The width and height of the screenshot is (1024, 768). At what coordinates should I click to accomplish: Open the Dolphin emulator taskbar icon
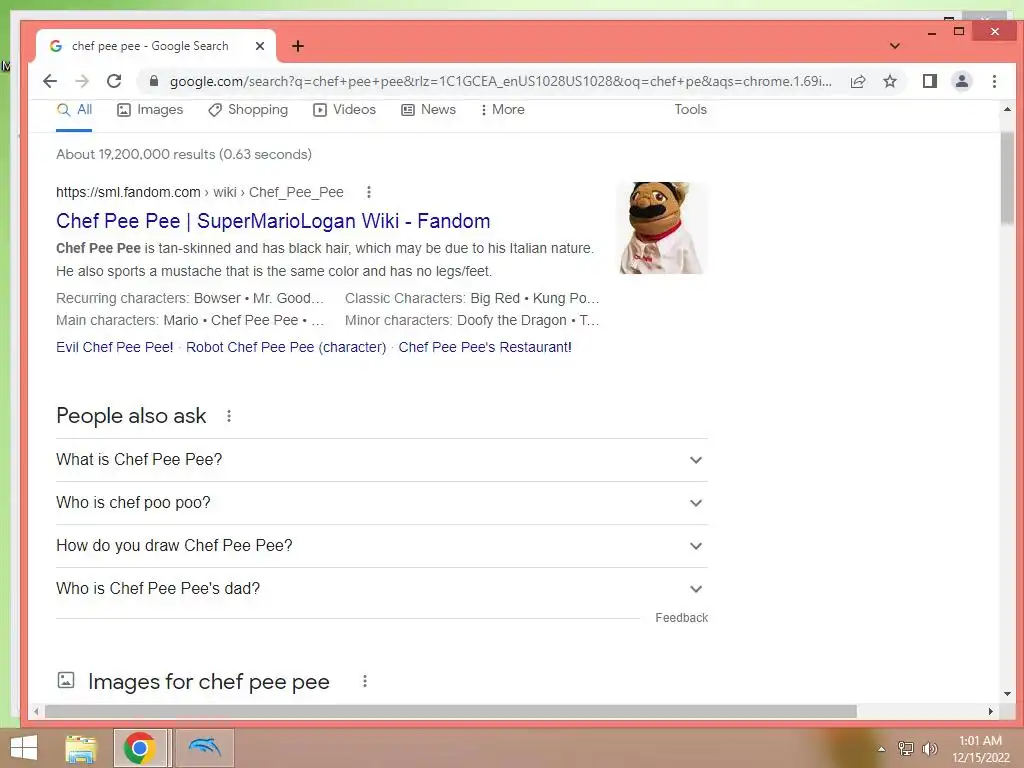(x=204, y=748)
